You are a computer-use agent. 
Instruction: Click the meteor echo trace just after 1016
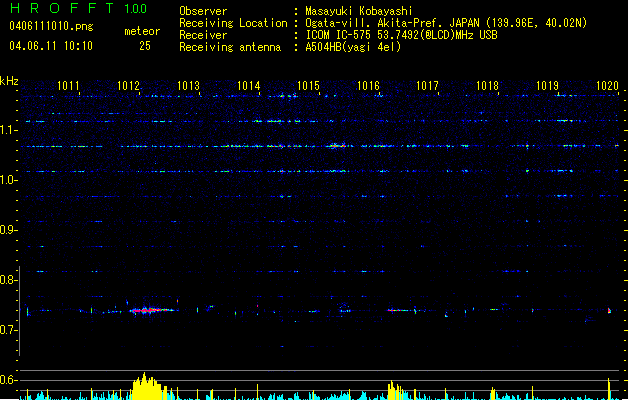(400, 310)
